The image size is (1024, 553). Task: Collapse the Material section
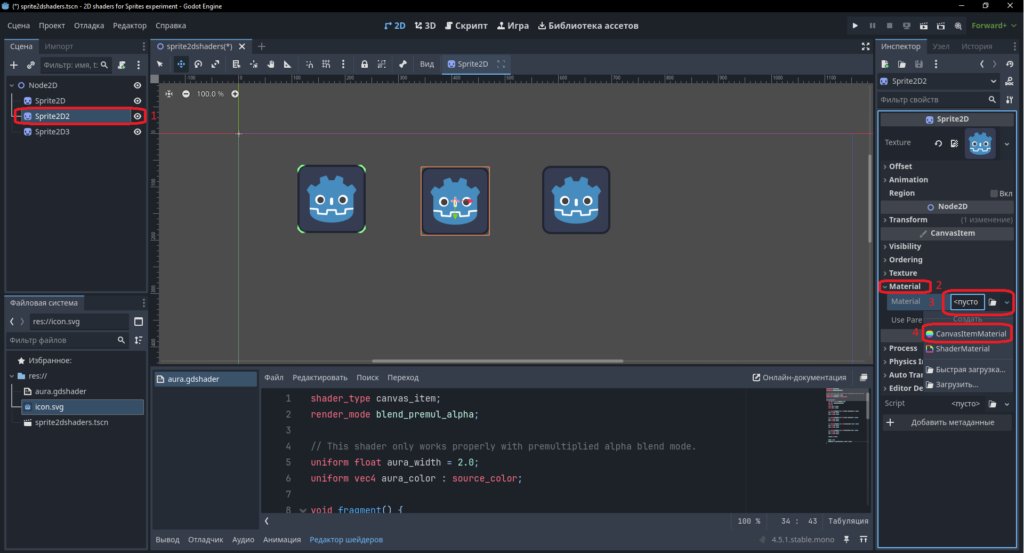coord(904,287)
